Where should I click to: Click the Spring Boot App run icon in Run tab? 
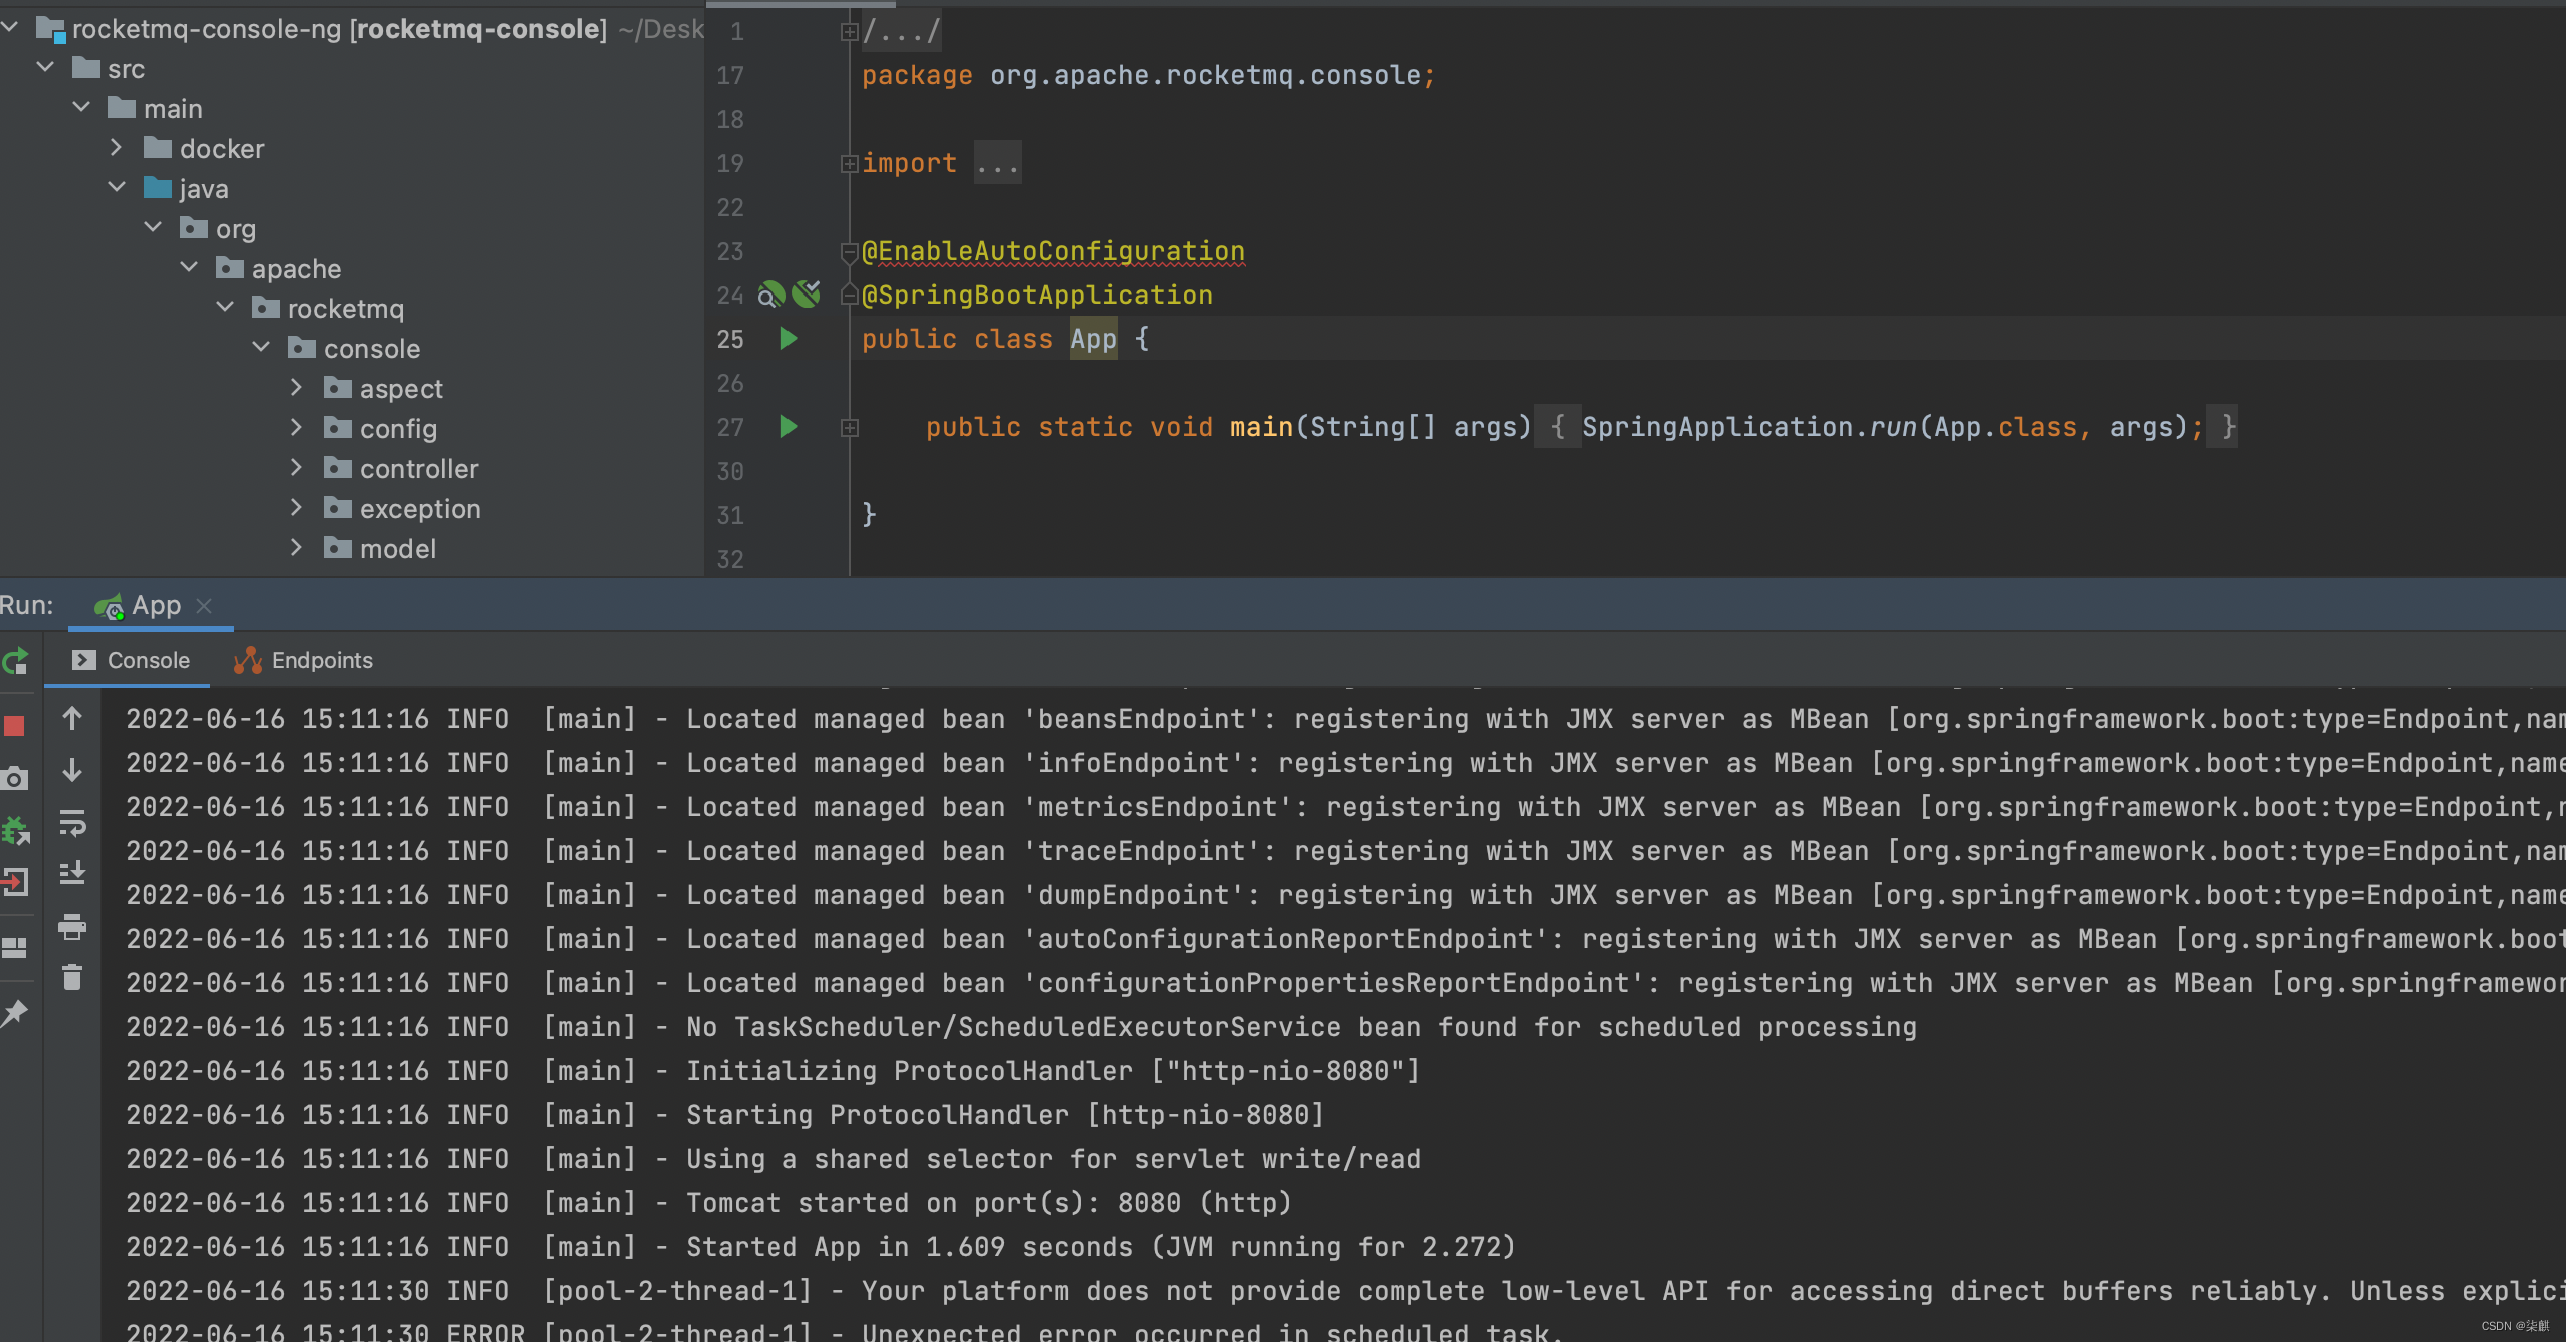(x=108, y=606)
